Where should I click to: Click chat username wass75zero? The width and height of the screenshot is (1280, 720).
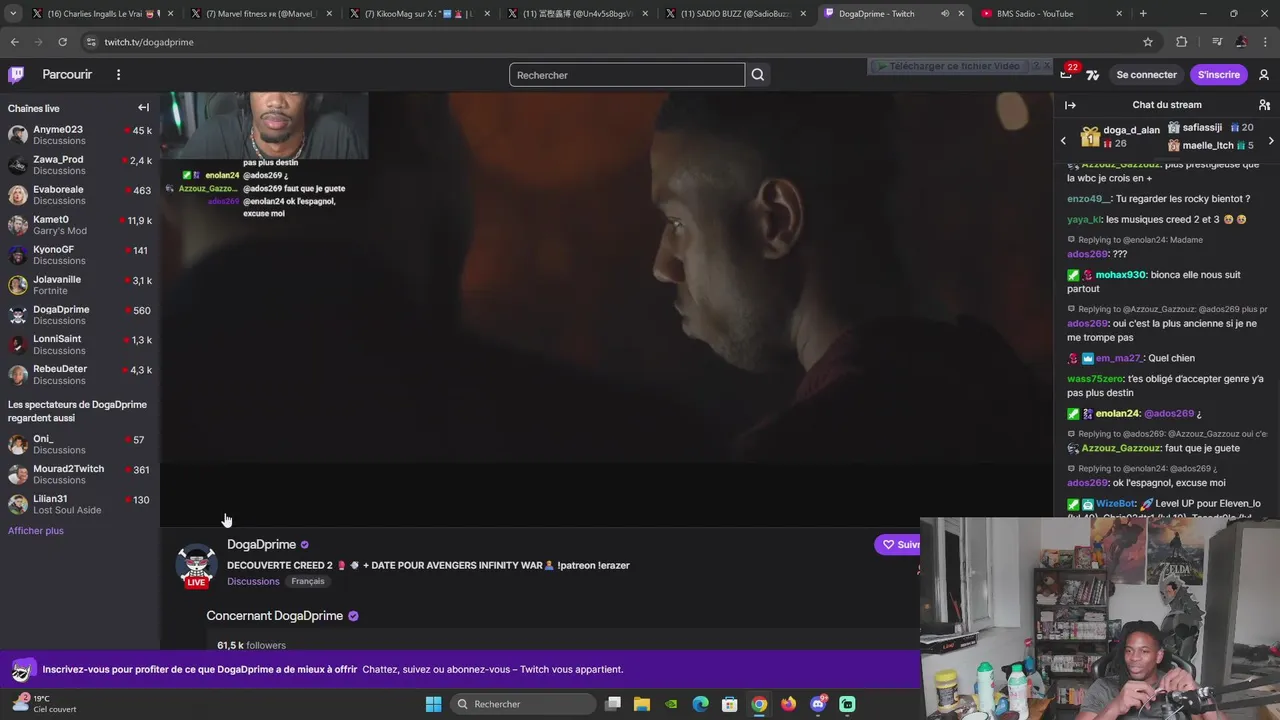(1095, 379)
